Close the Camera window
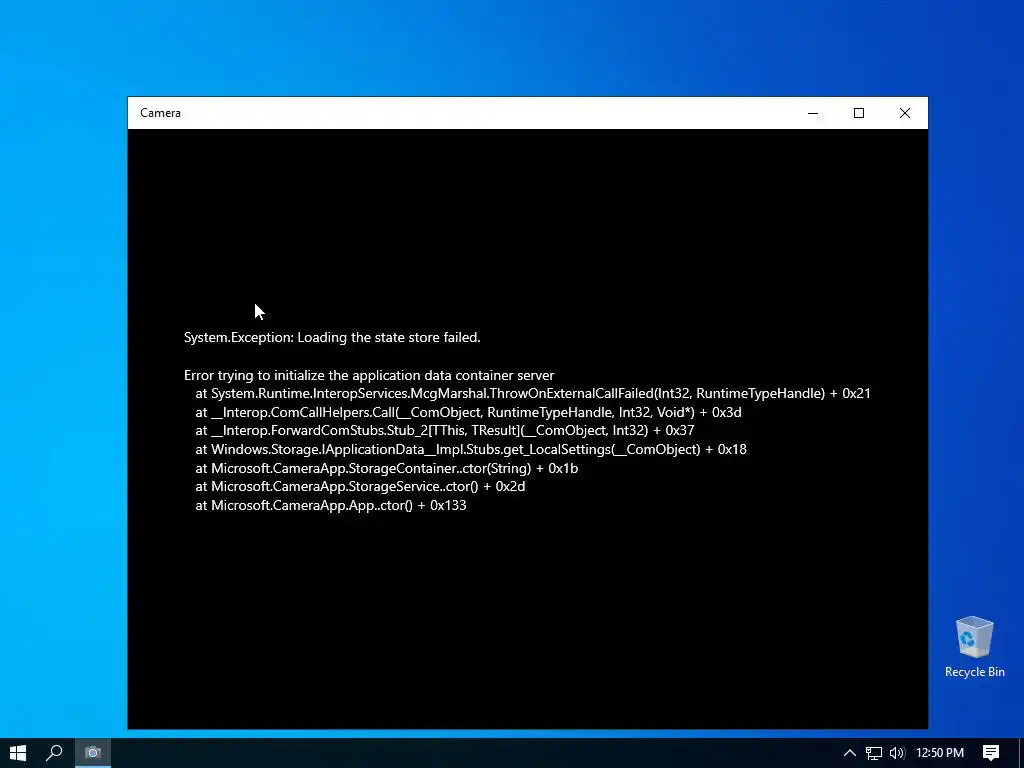Viewport: 1024px width, 768px height. 904,113
